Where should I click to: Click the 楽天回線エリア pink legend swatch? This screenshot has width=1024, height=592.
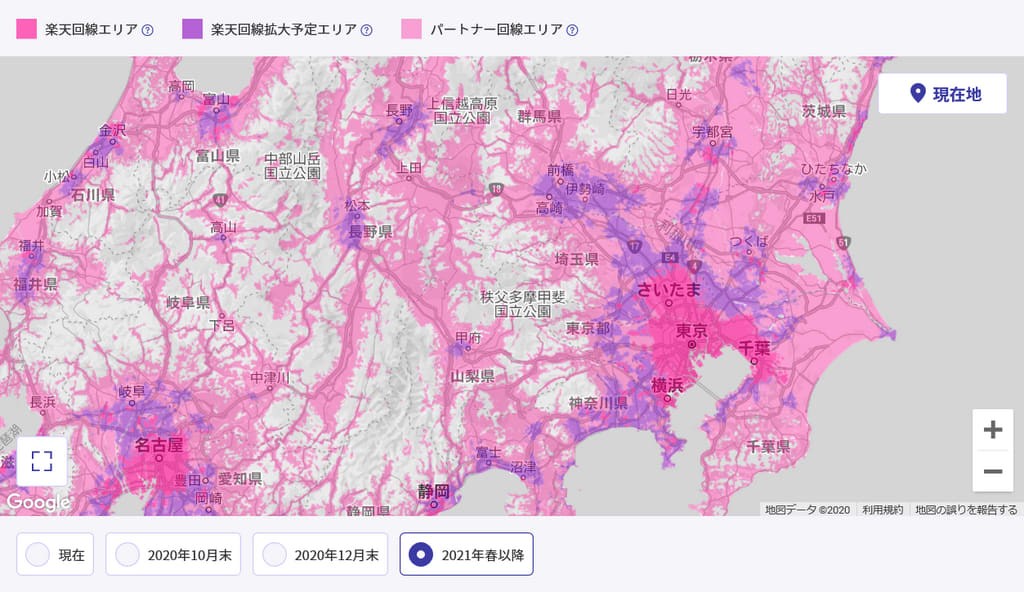[x=26, y=29]
